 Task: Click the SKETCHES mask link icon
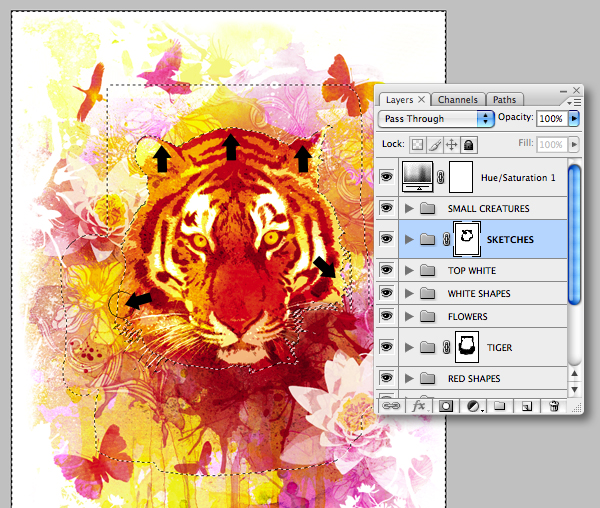[446, 239]
